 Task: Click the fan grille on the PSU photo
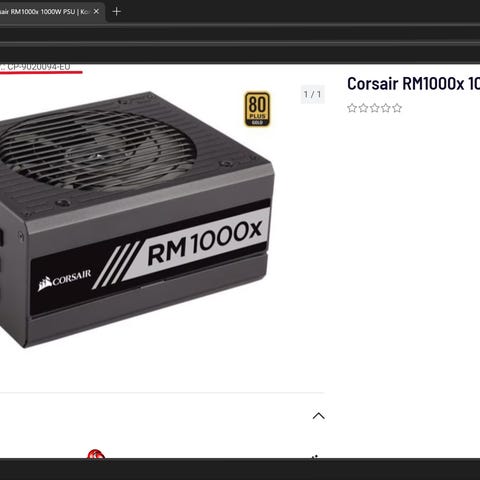[97, 152]
